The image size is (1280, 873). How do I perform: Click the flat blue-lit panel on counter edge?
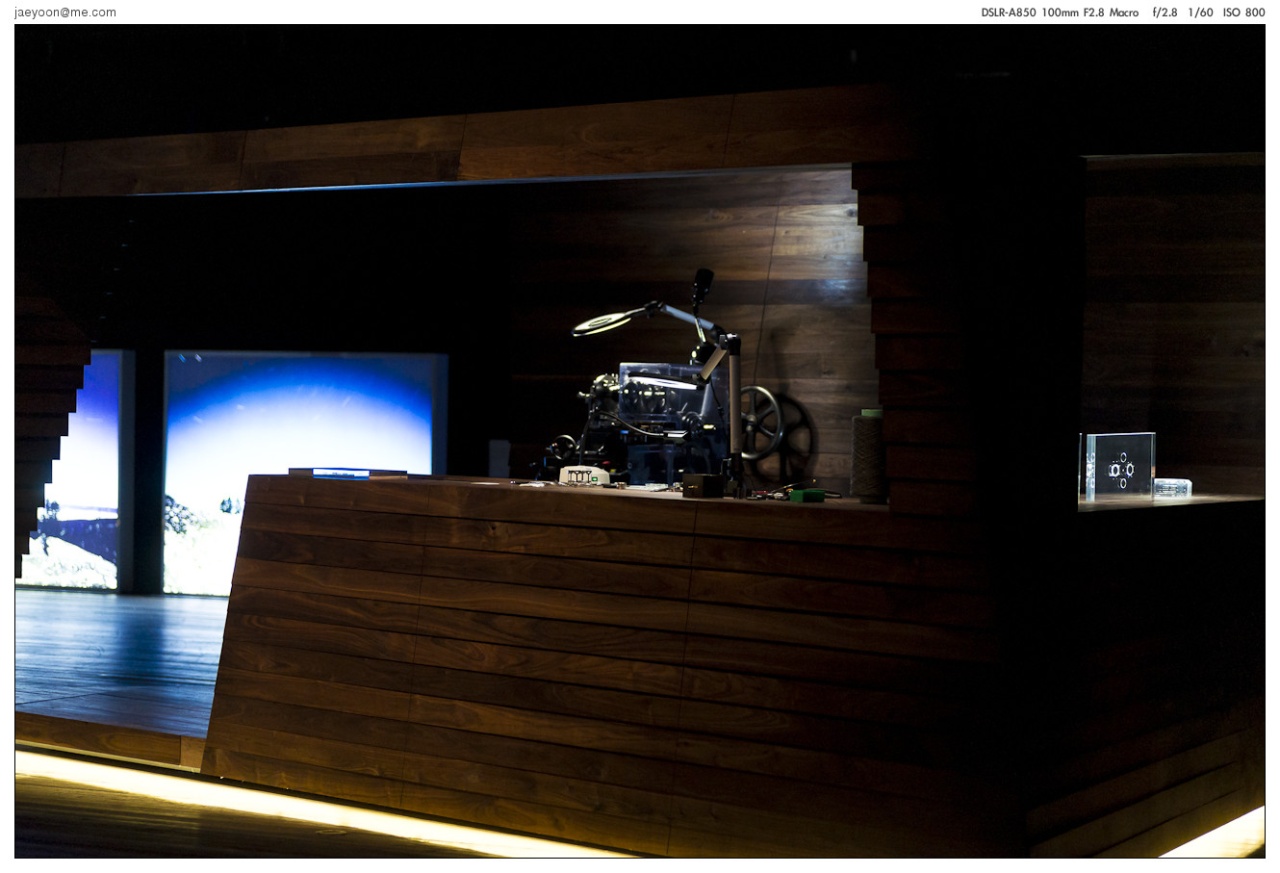(347, 472)
